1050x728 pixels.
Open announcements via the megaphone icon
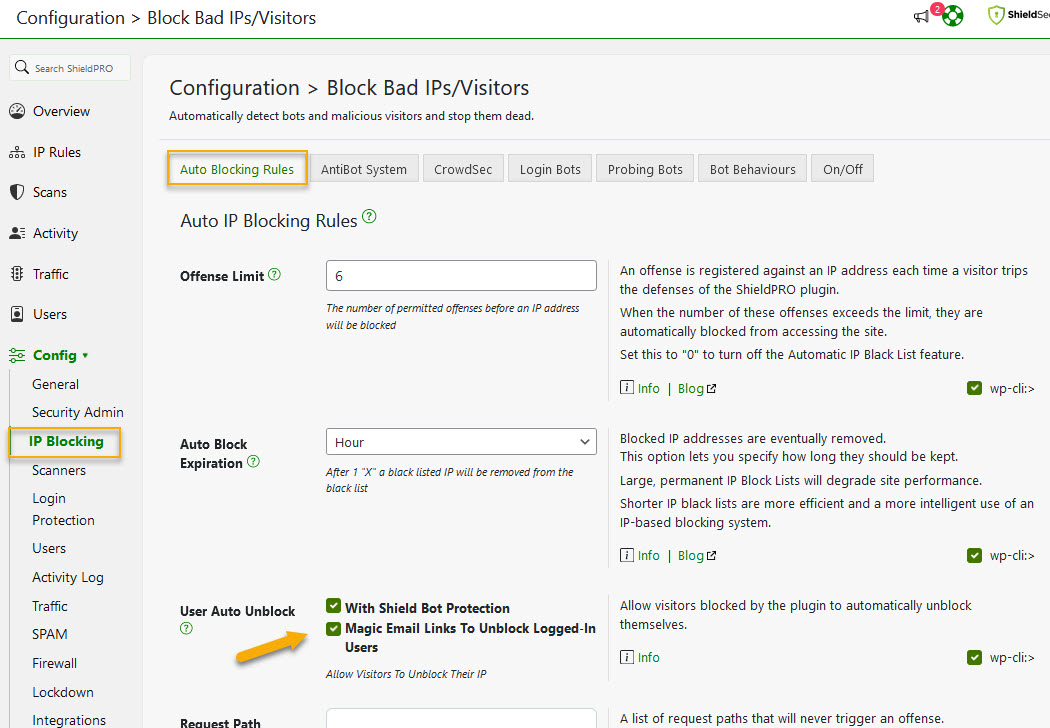pos(920,16)
